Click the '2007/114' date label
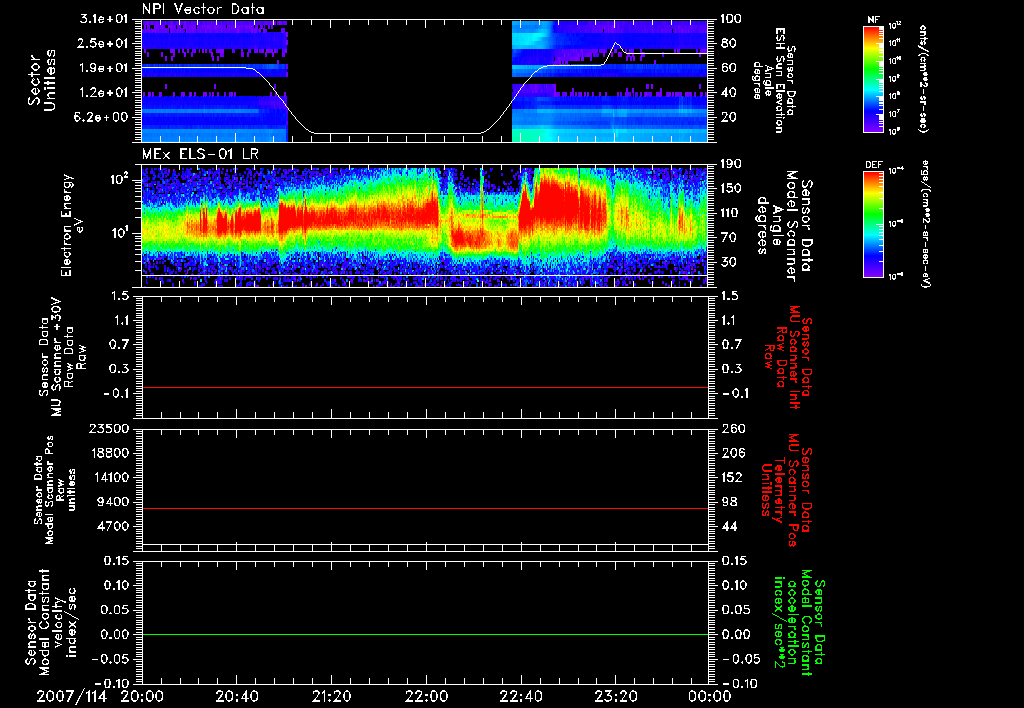1024x708 pixels. click(x=71, y=696)
